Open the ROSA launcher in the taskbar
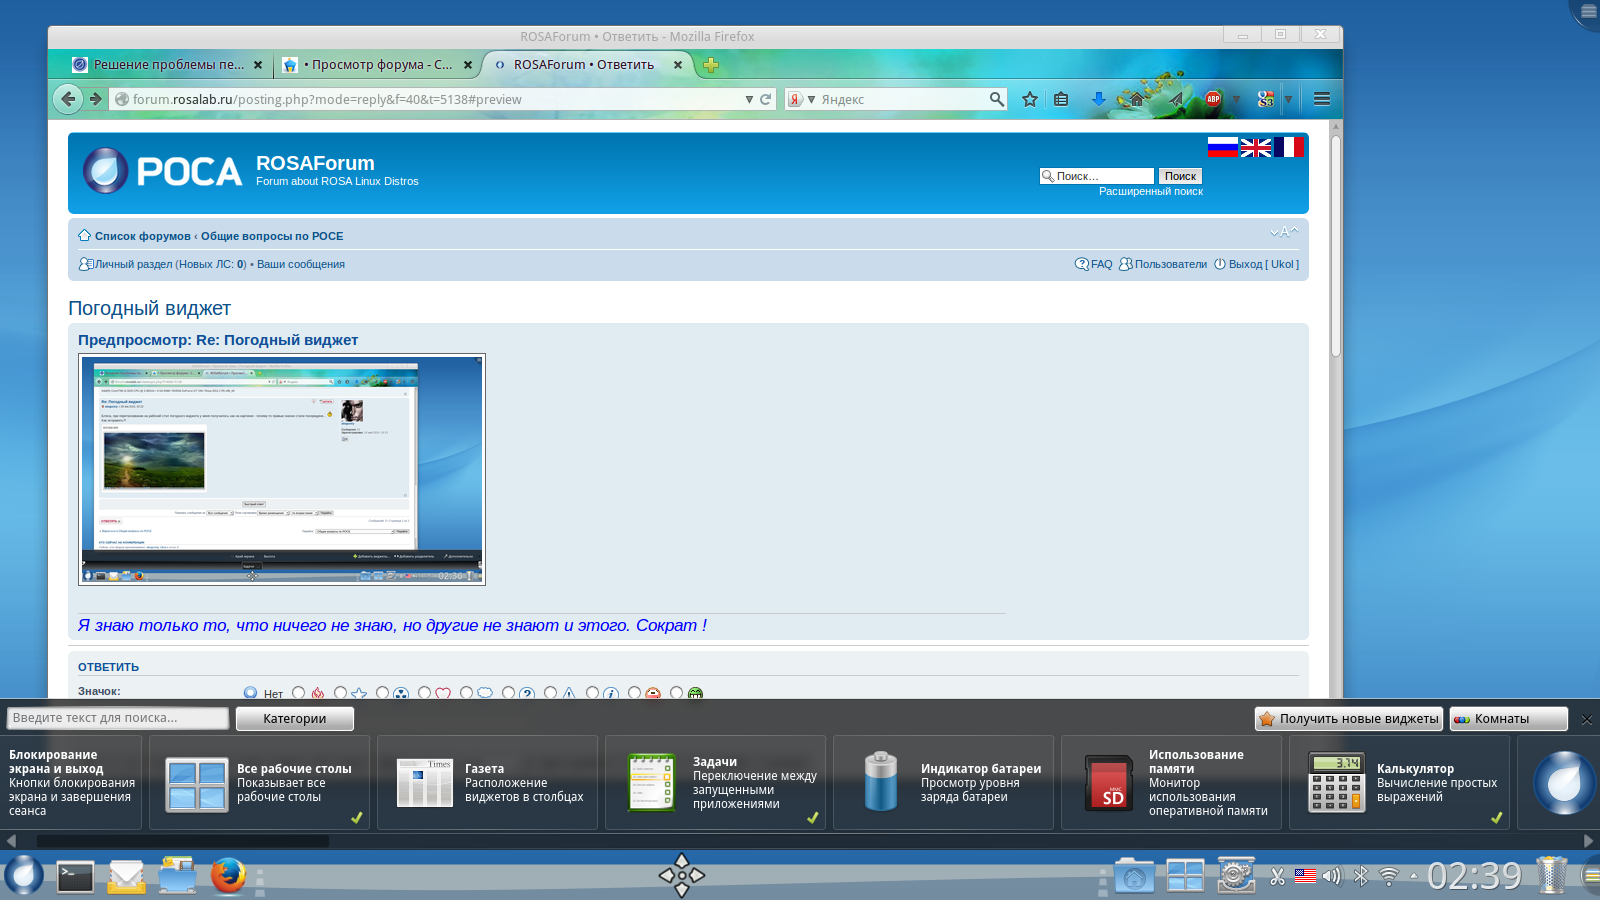Viewport: 1600px width, 900px height. 23,875
